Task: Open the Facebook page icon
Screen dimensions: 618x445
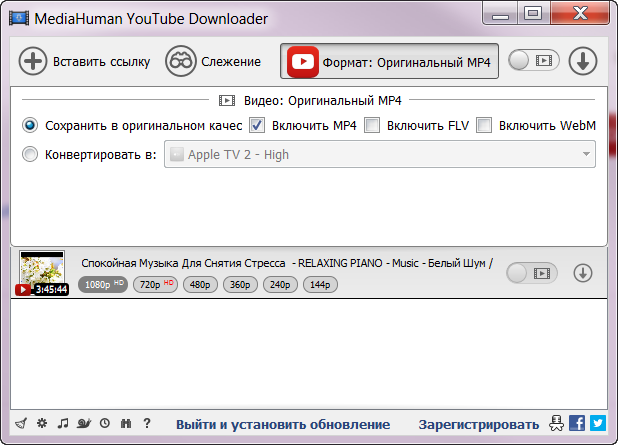Action: (577, 423)
